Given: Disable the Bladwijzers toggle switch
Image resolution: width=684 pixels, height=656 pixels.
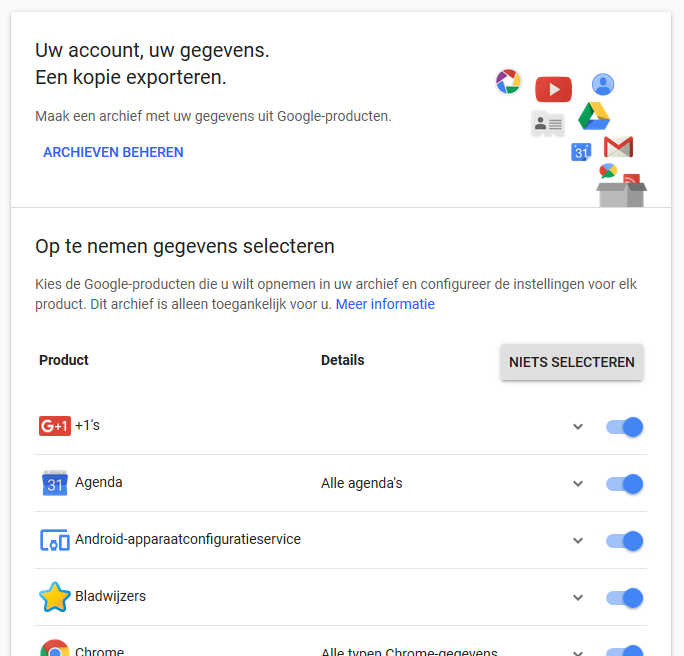Looking at the screenshot, I should [x=625, y=598].
